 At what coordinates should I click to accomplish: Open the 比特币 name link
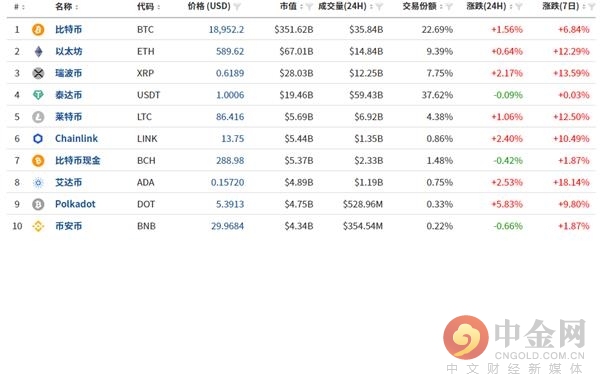[x=68, y=29]
